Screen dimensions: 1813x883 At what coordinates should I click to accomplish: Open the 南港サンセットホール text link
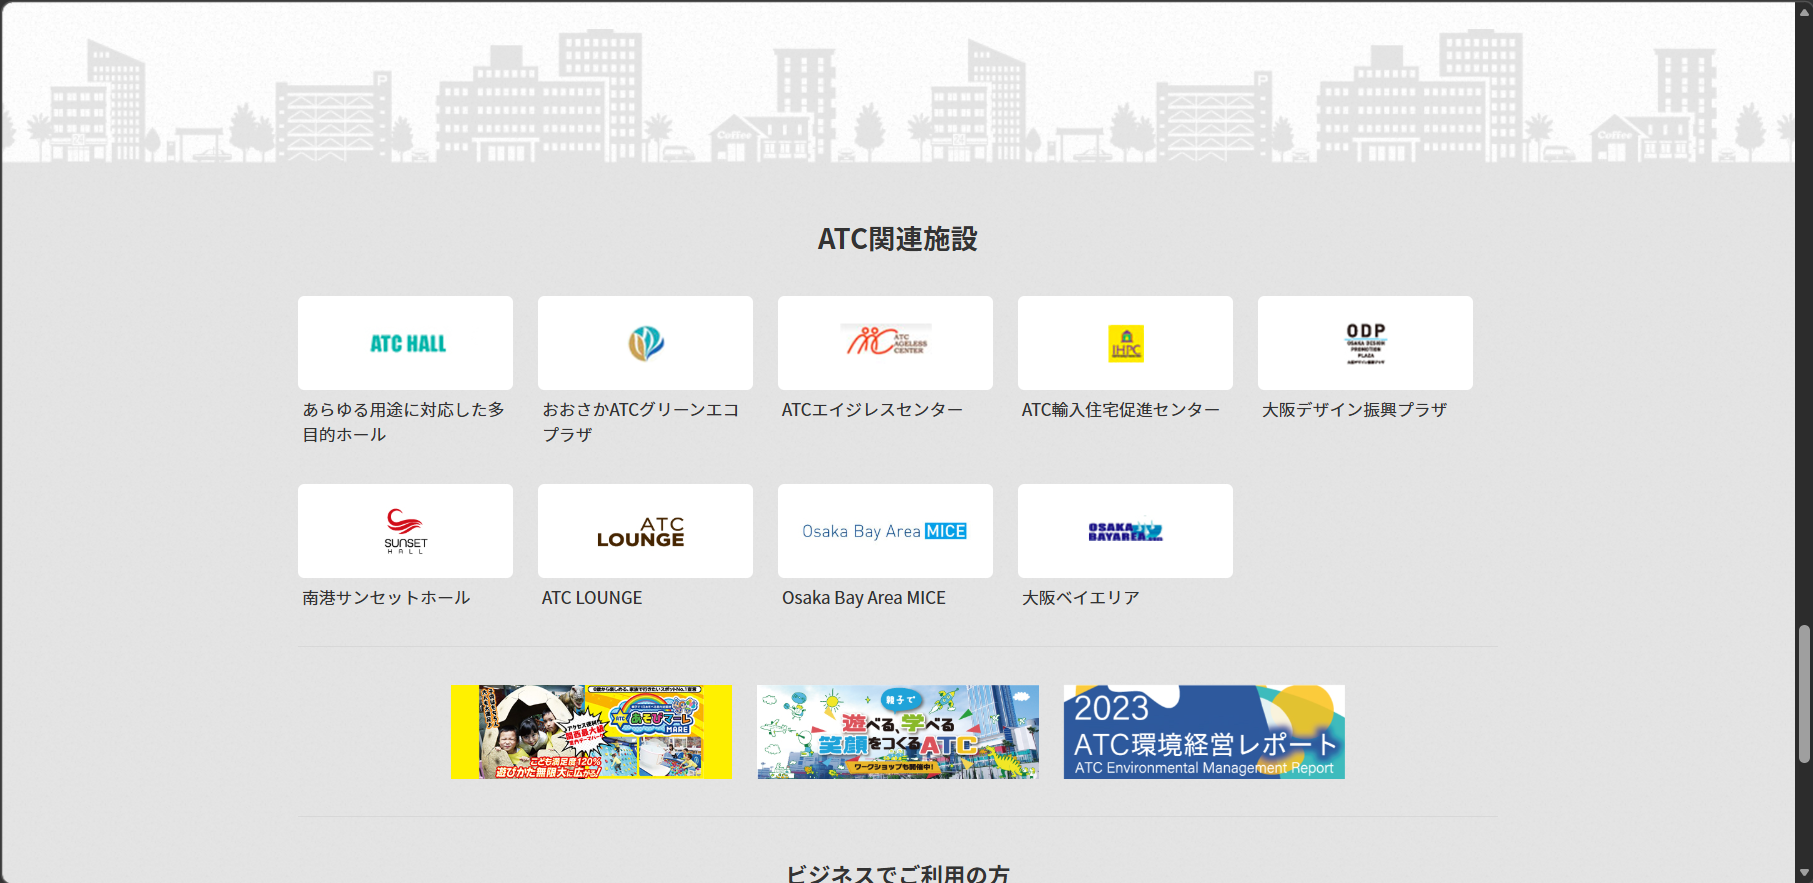(386, 598)
